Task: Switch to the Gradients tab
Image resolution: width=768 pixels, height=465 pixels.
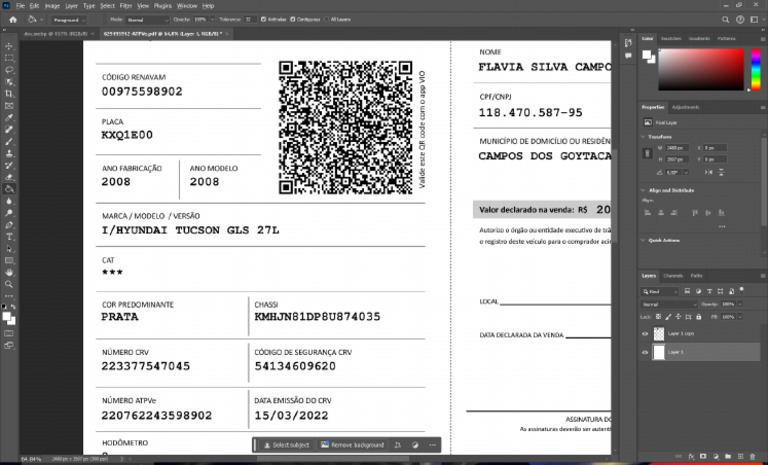Action: [699, 38]
